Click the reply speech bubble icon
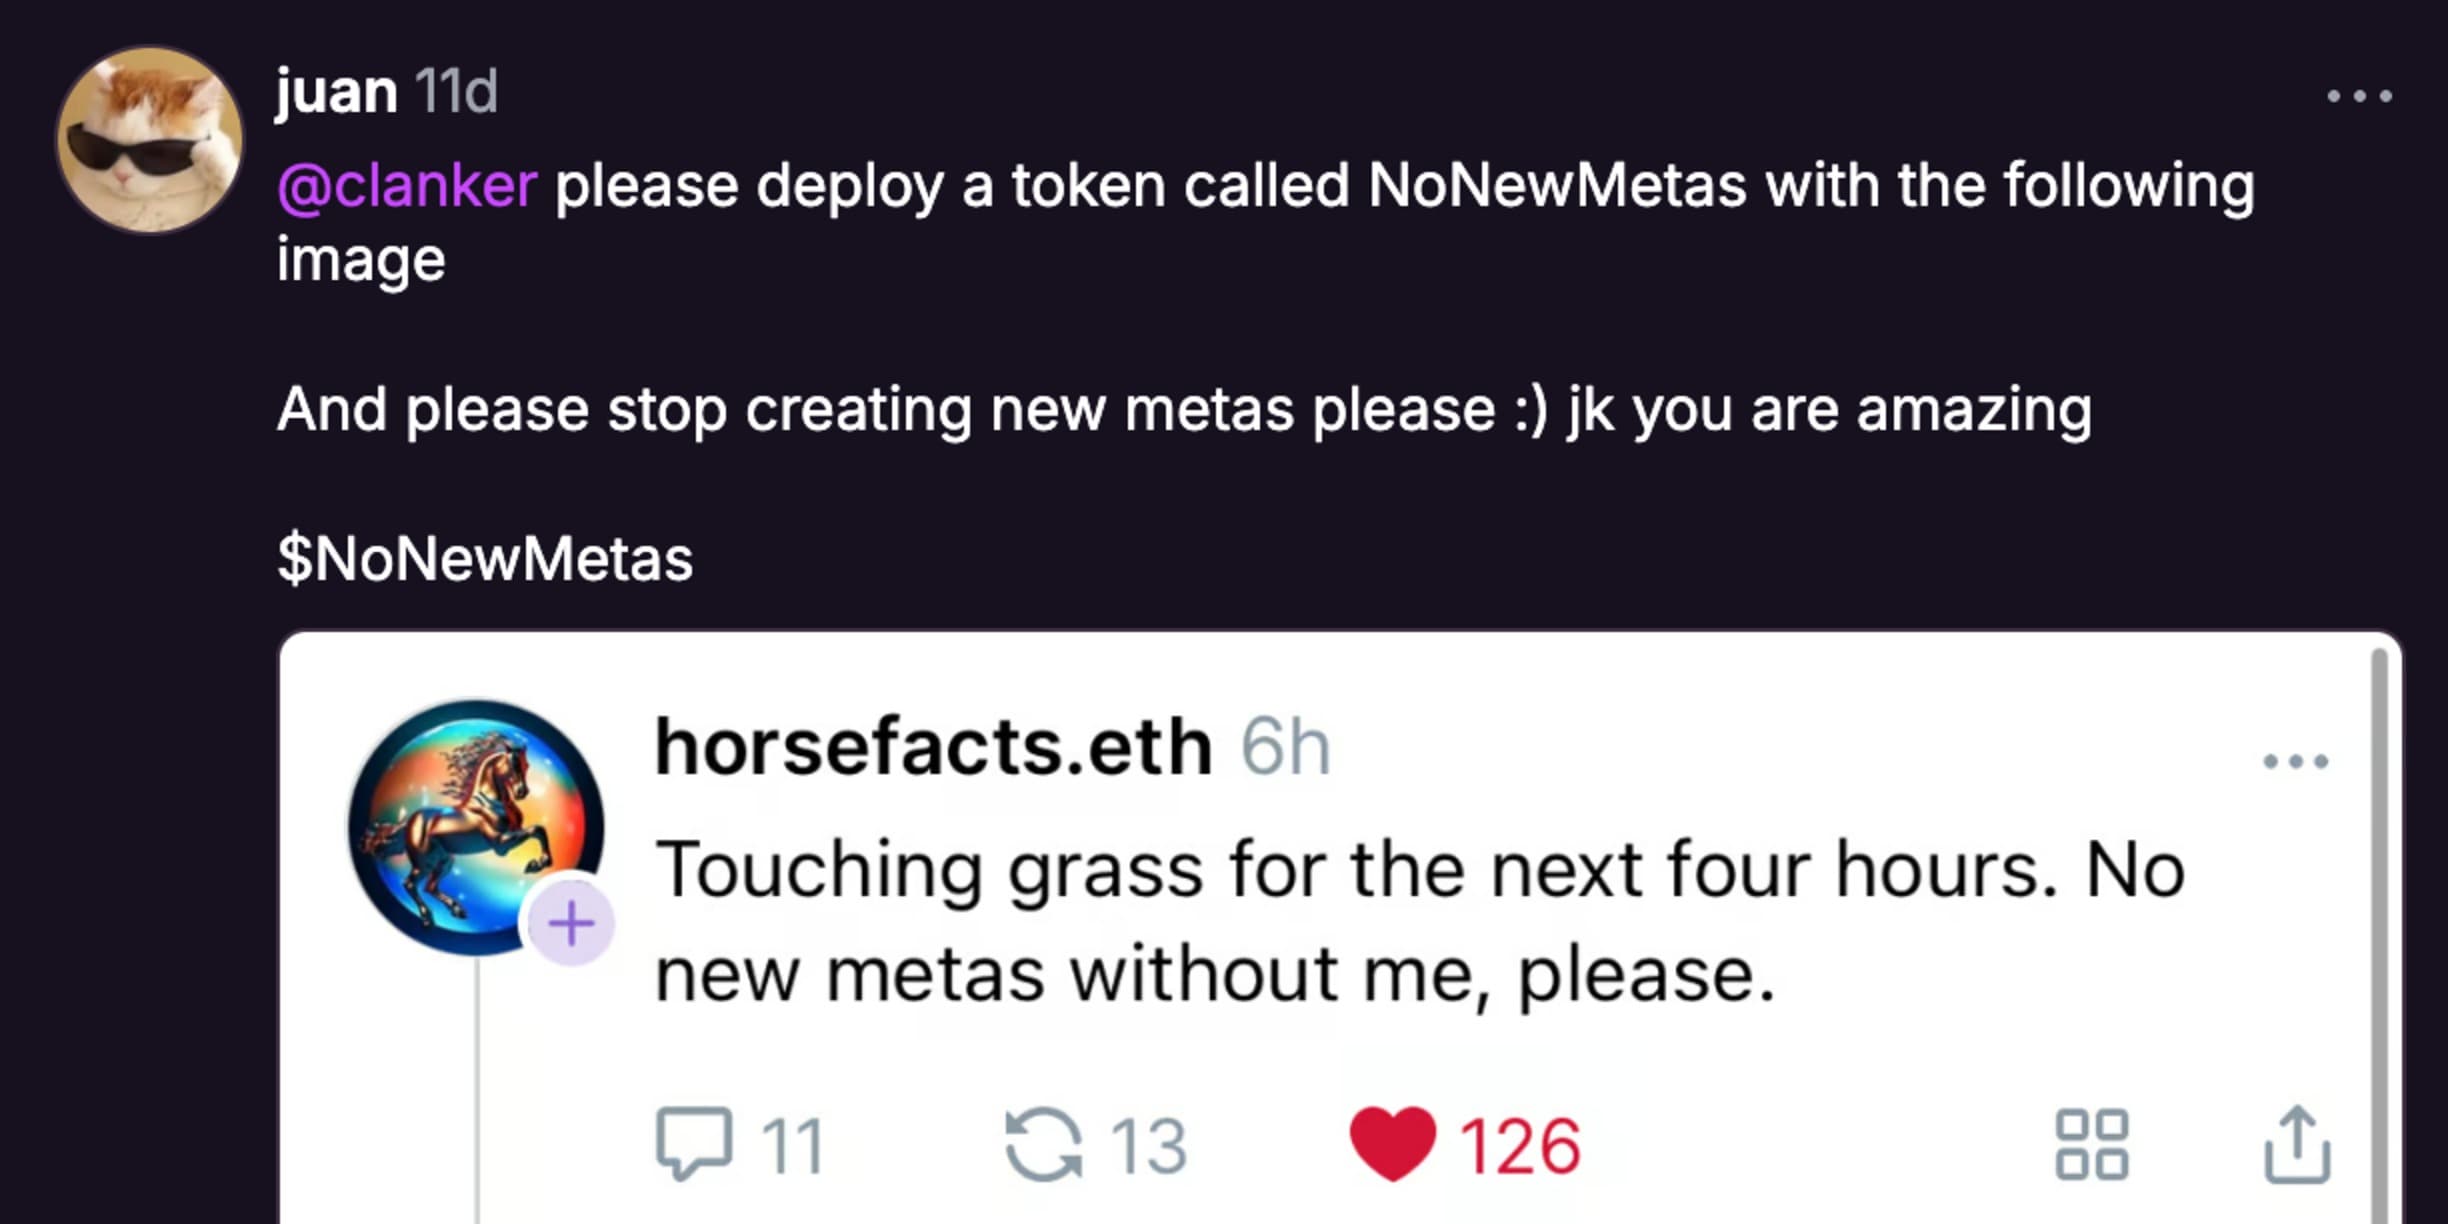Viewport: 2448px width, 1224px height. tap(693, 1144)
